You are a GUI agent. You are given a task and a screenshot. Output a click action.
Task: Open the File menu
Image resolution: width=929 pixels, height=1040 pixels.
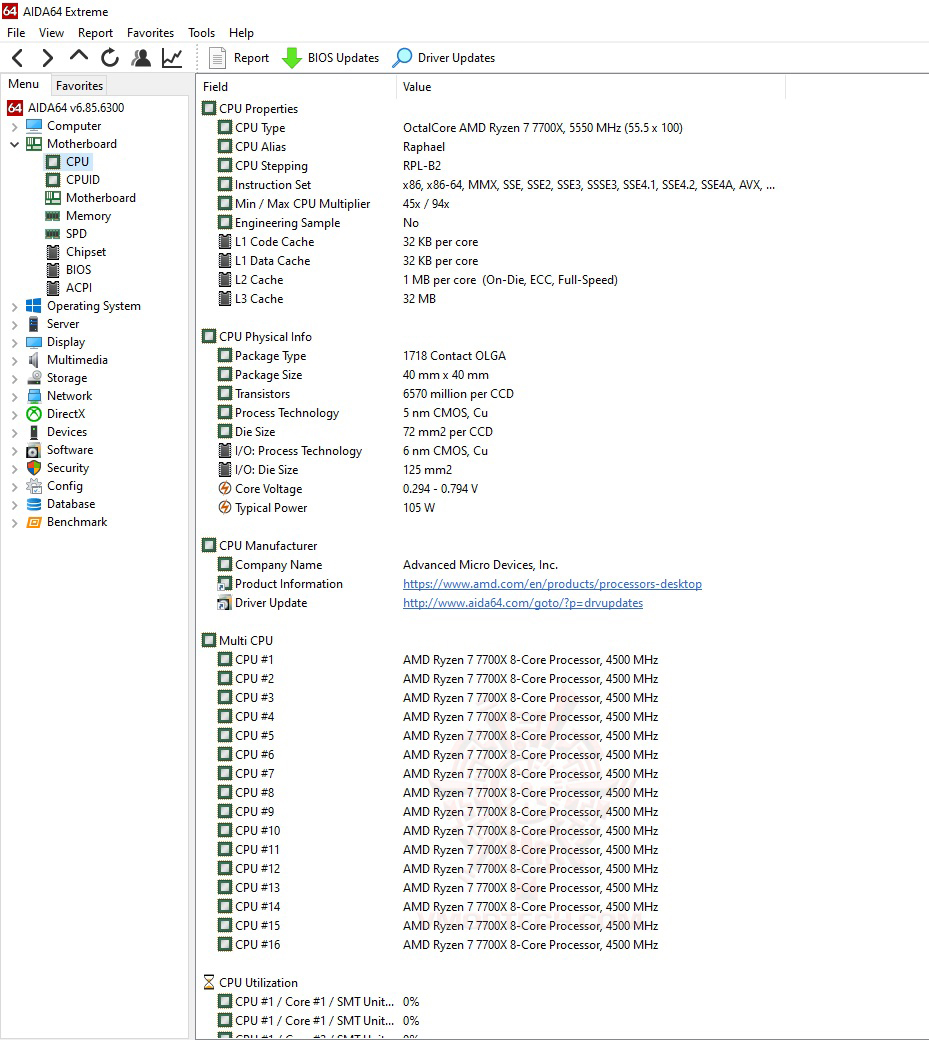pos(16,32)
